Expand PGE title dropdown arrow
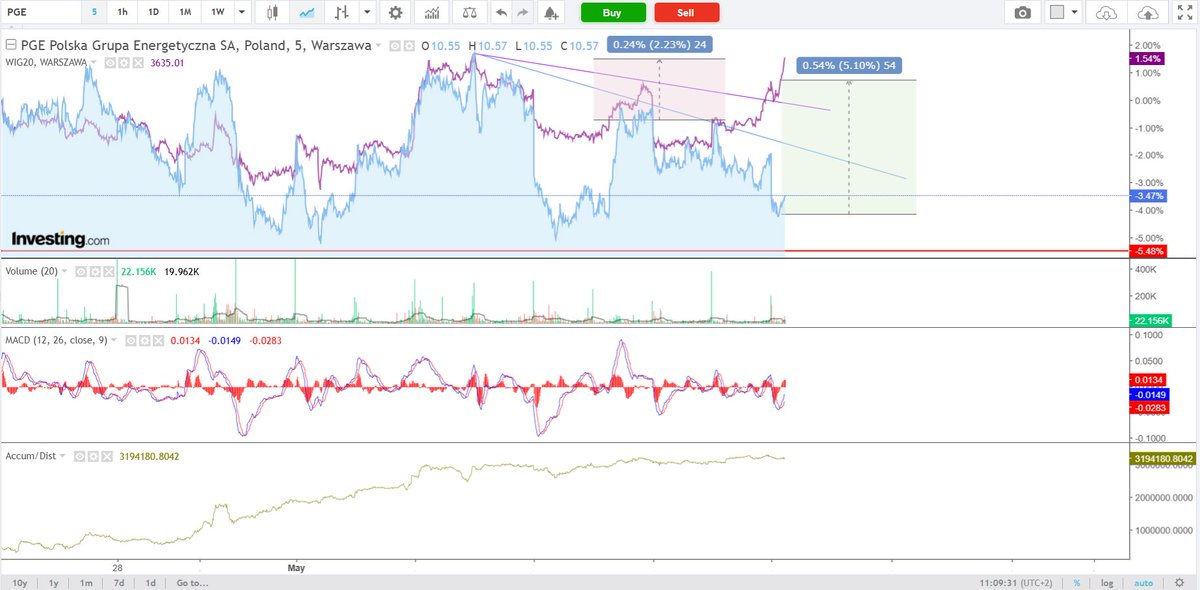The image size is (1200, 590). click(x=380, y=46)
